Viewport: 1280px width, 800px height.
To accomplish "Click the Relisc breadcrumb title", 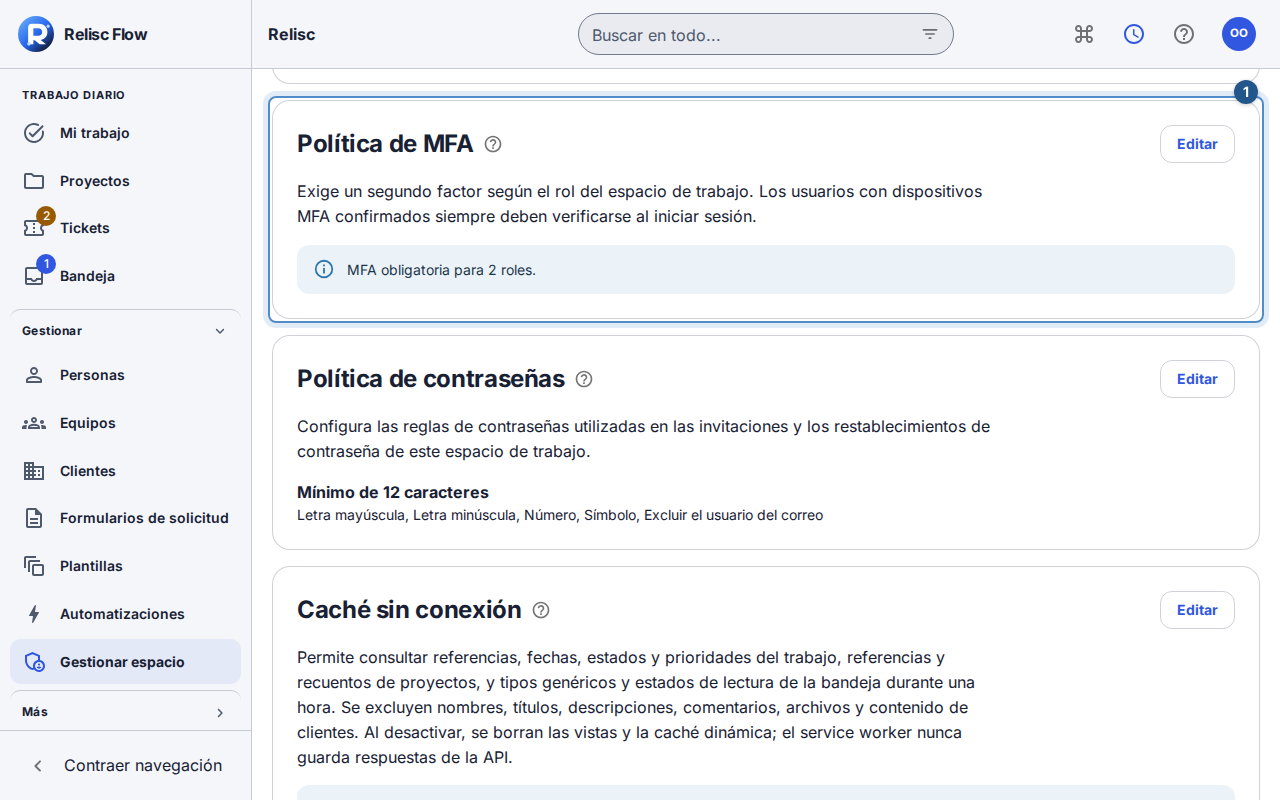I will 291,34.
